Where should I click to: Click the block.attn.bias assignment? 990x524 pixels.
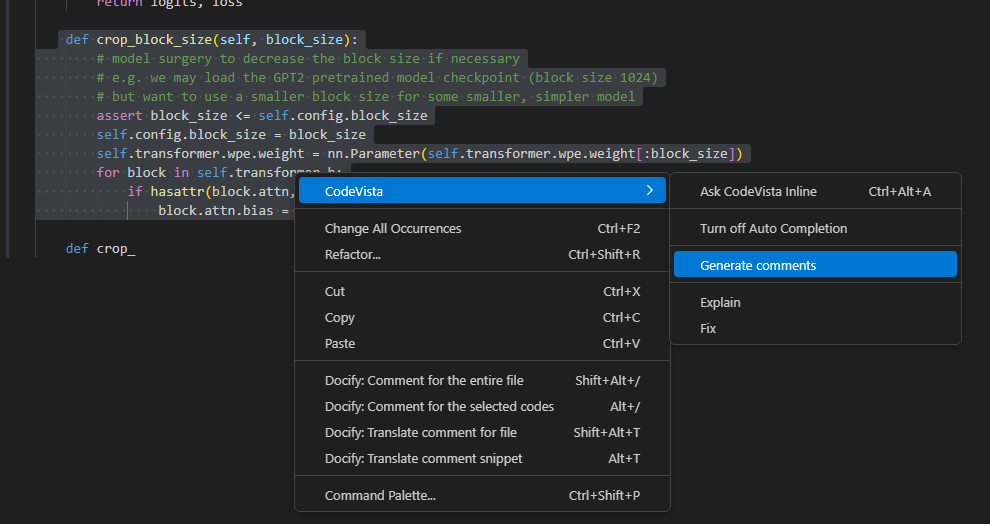(224, 210)
